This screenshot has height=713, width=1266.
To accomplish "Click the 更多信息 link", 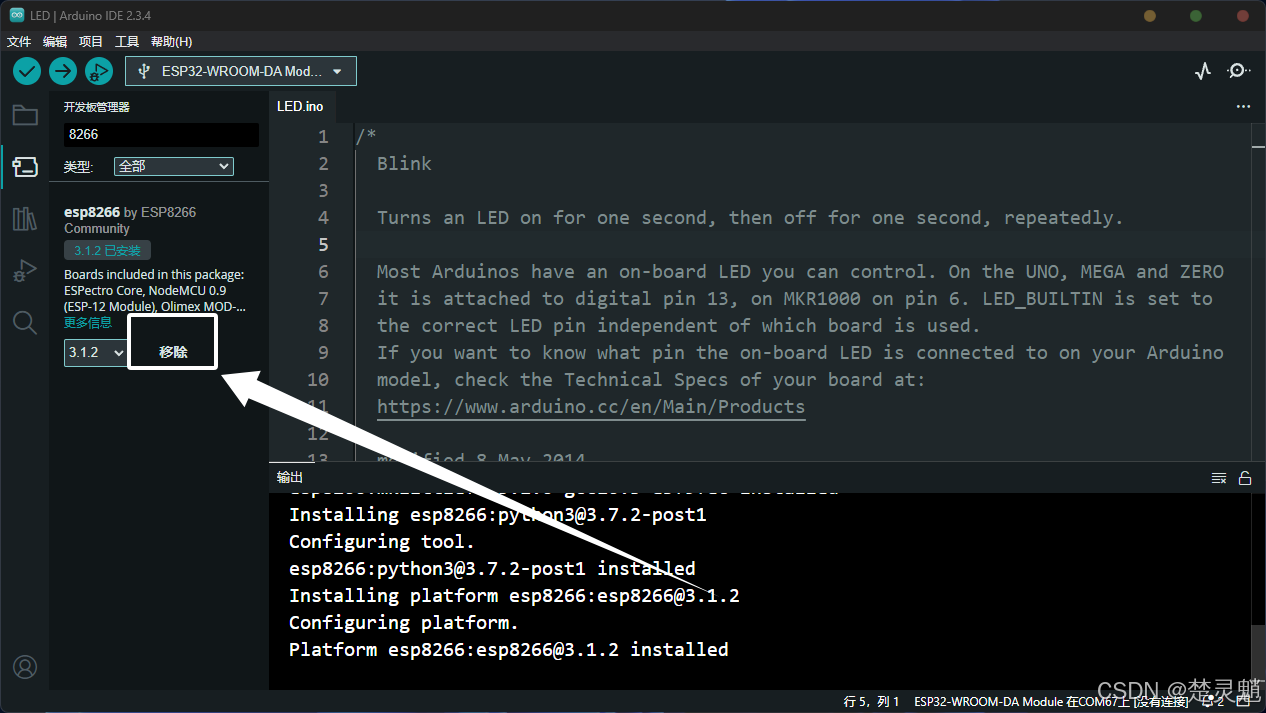I will (88, 323).
